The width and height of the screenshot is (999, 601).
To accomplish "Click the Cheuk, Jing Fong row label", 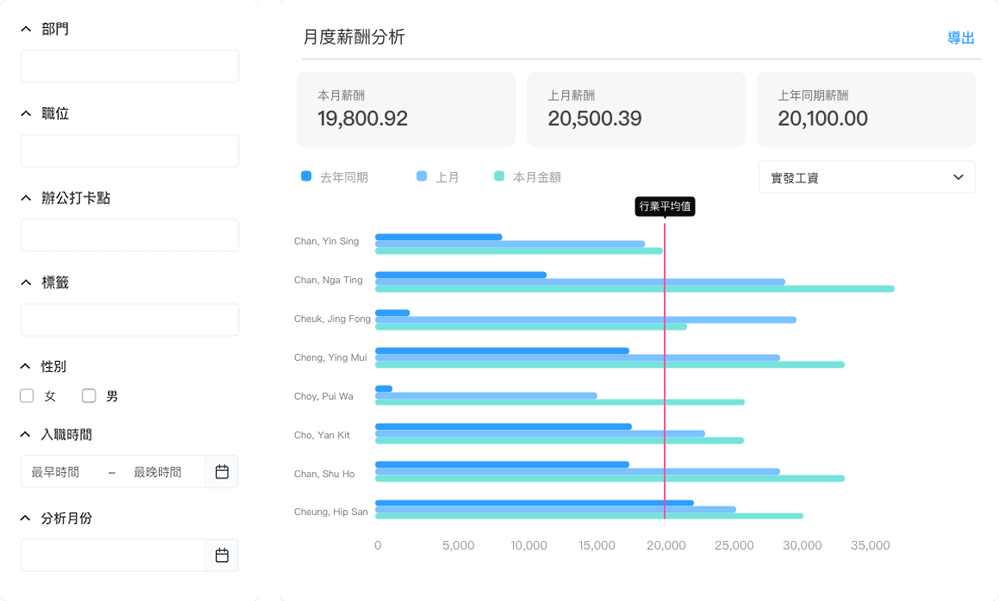I will click(332, 319).
